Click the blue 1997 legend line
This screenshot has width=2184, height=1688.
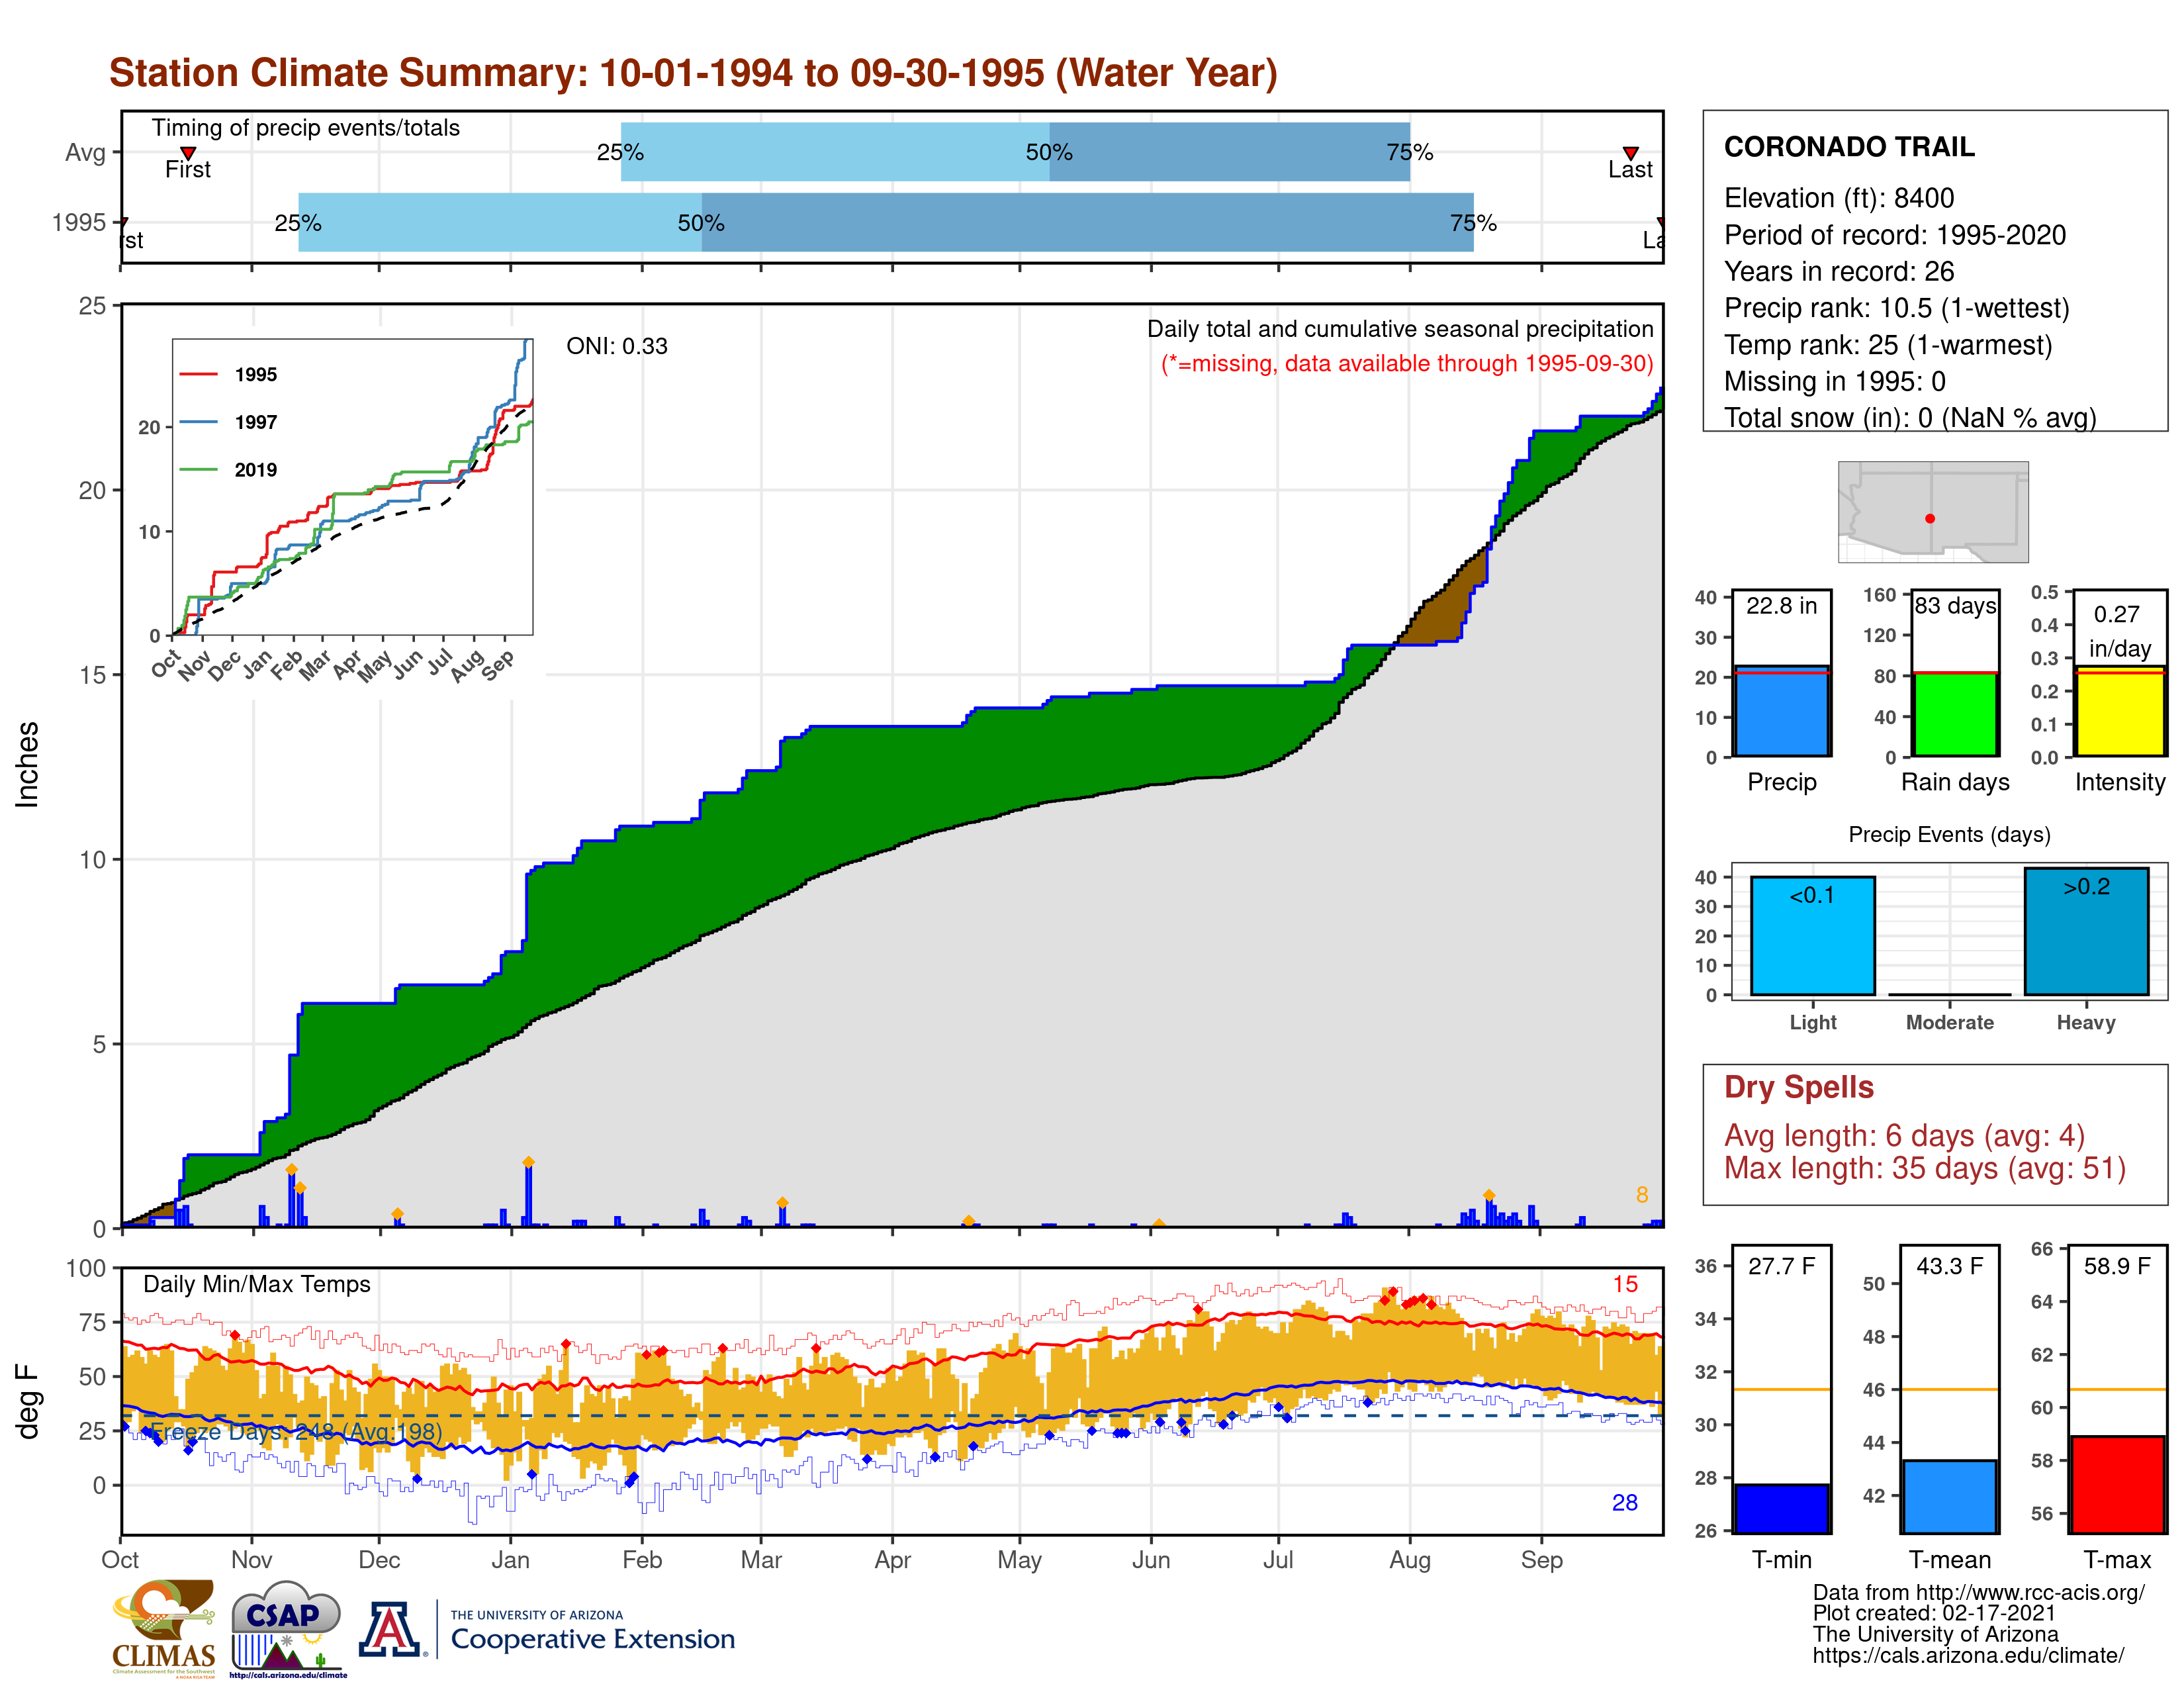[198, 422]
